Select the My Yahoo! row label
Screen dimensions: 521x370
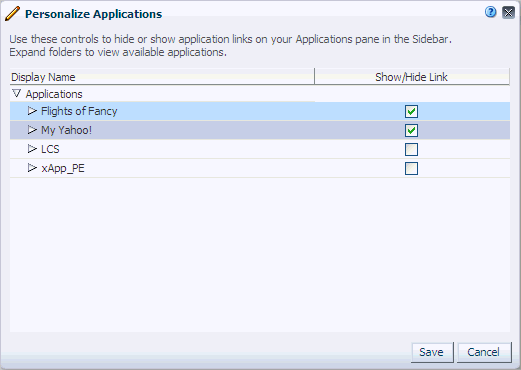click(66, 130)
